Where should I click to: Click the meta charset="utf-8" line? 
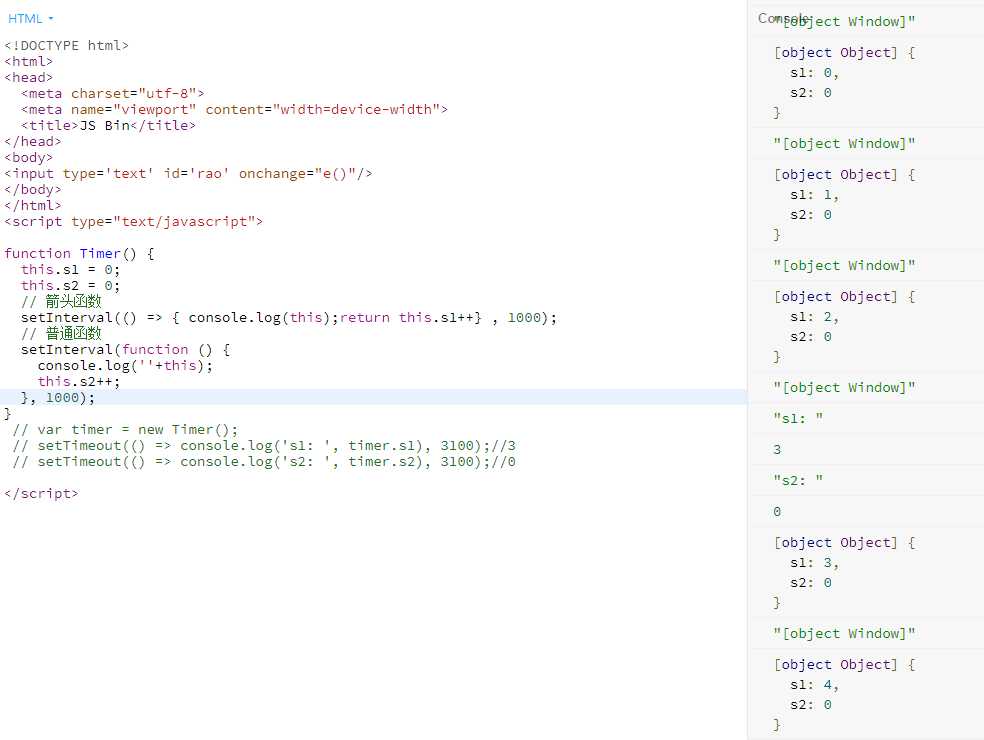click(112, 94)
